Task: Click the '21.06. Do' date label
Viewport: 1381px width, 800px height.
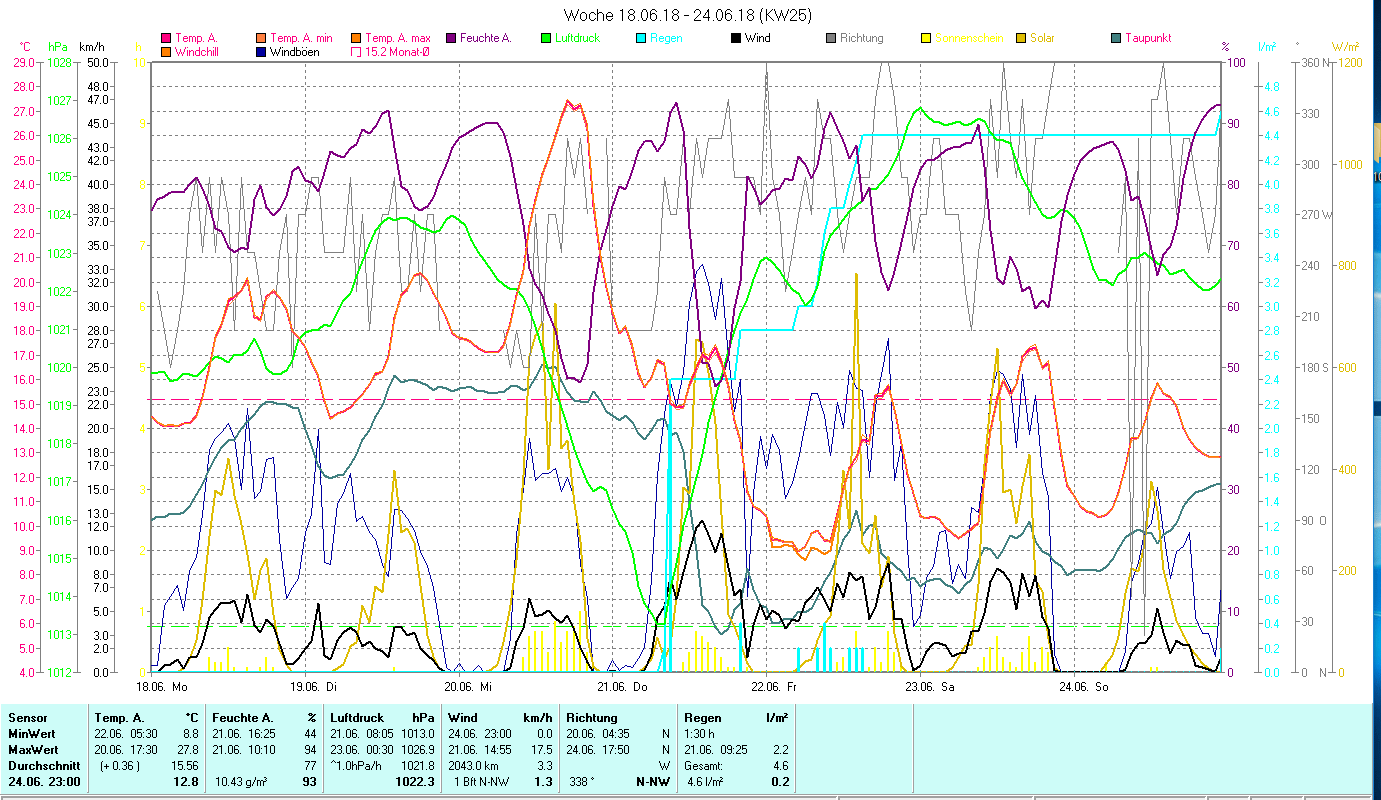Action: (x=623, y=687)
